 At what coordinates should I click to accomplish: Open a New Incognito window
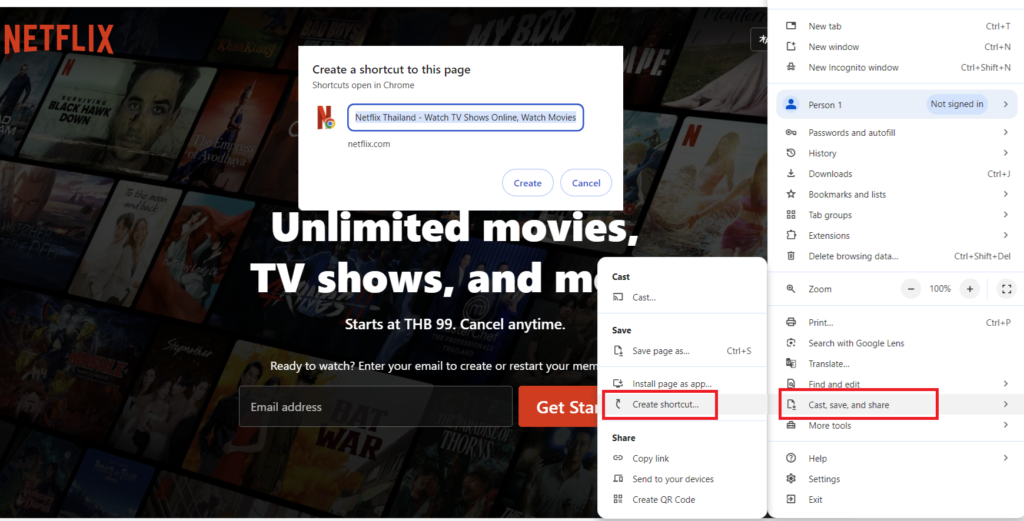point(896,67)
